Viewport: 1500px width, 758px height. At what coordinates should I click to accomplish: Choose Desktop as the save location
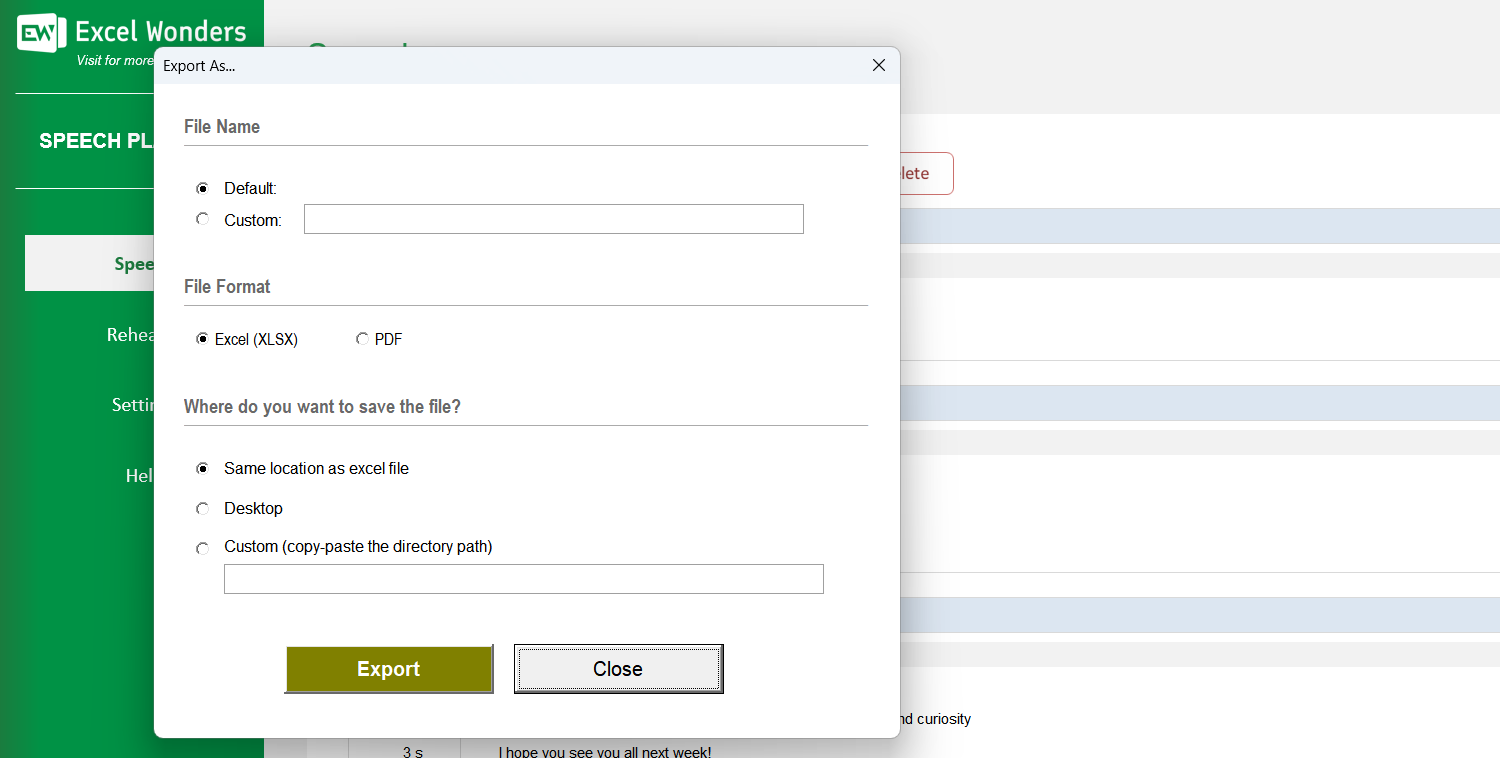click(x=203, y=508)
